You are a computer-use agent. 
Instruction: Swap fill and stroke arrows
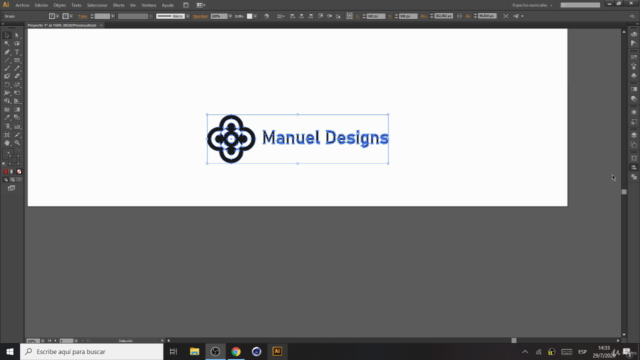[18, 151]
